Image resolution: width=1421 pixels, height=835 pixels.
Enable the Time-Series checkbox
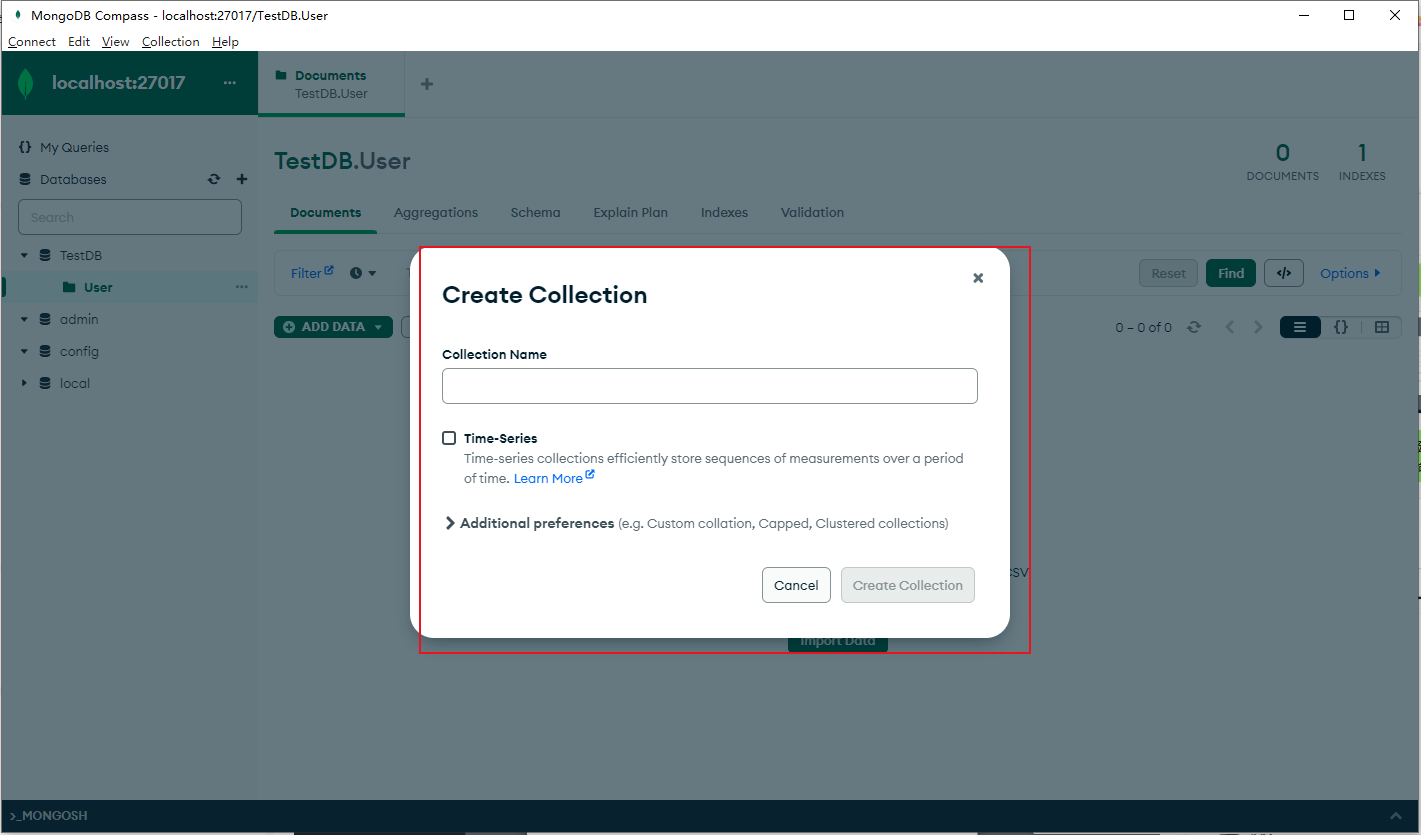[x=449, y=438]
